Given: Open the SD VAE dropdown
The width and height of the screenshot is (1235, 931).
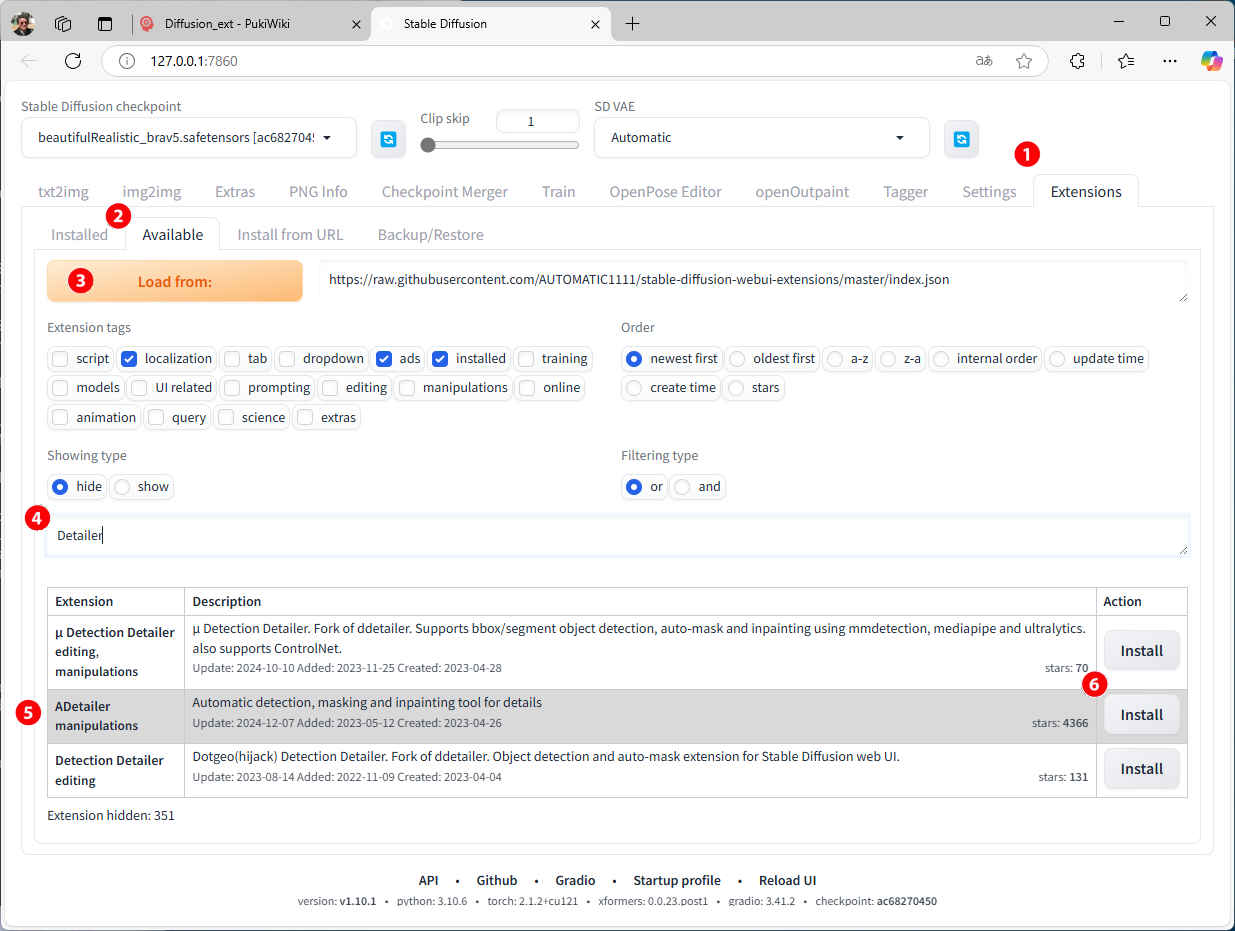Looking at the screenshot, I should [899, 138].
